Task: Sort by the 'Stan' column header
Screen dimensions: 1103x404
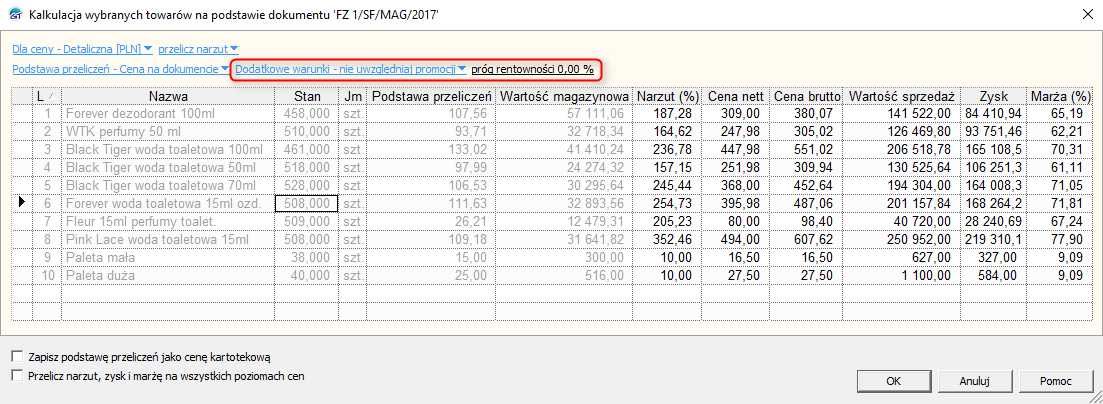Action: click(306, 96)
